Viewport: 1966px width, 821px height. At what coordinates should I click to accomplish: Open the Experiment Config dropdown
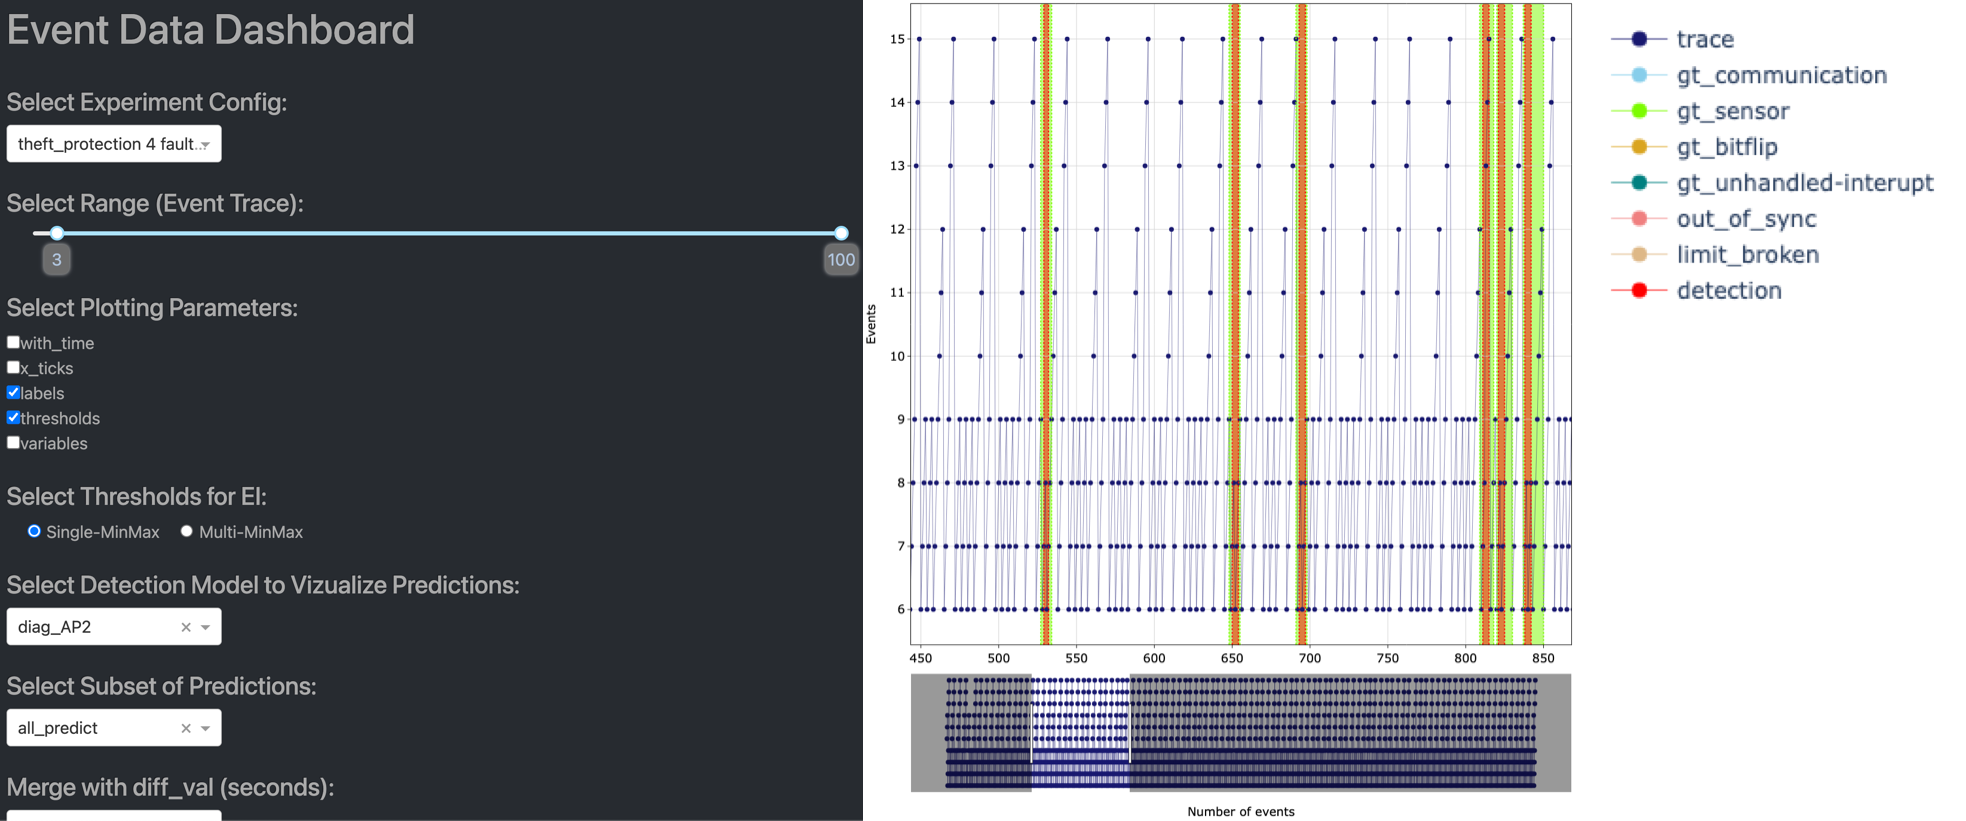pyautogui.click(x=114, y=144)
